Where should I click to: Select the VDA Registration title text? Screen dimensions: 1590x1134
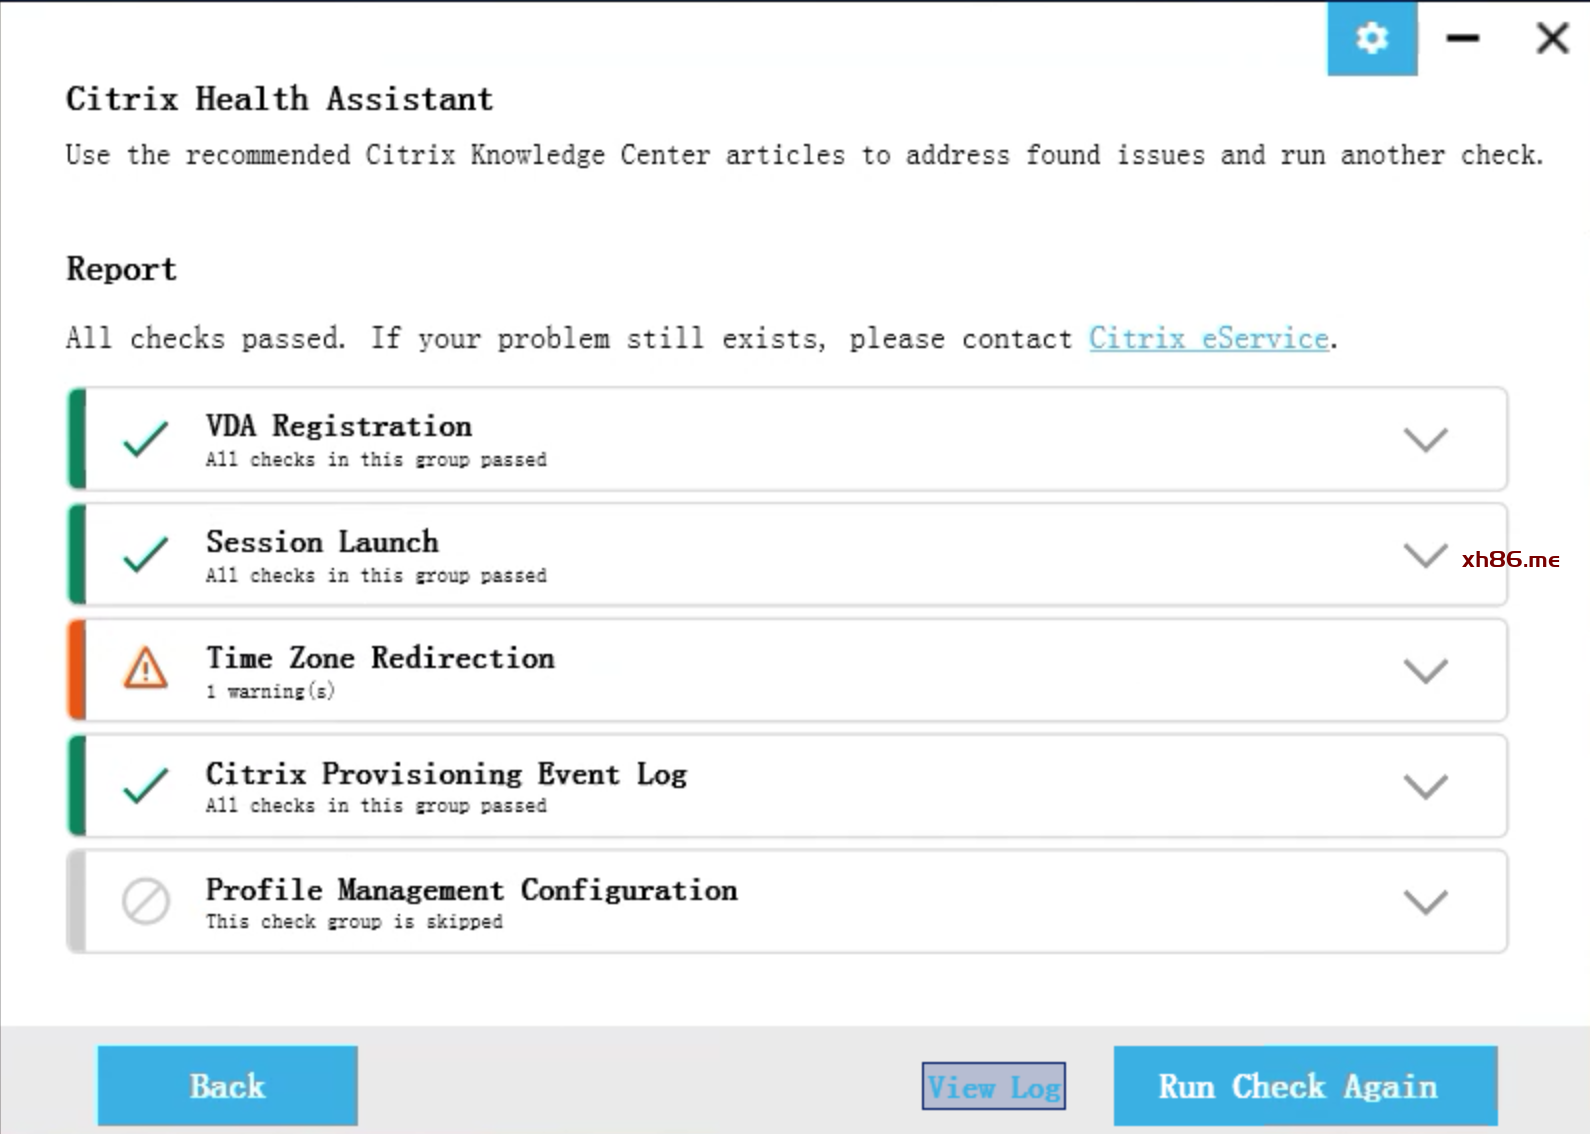tap(339, 426)
